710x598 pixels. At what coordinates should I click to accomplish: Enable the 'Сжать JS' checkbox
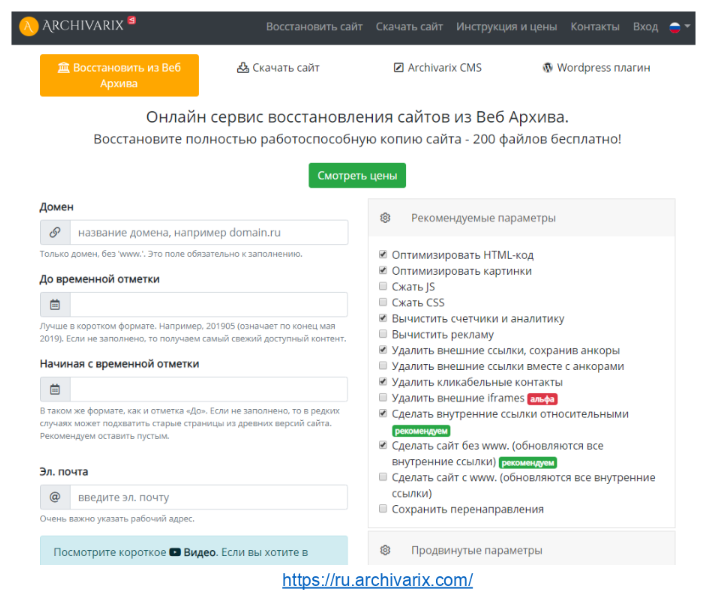point(383,287)
